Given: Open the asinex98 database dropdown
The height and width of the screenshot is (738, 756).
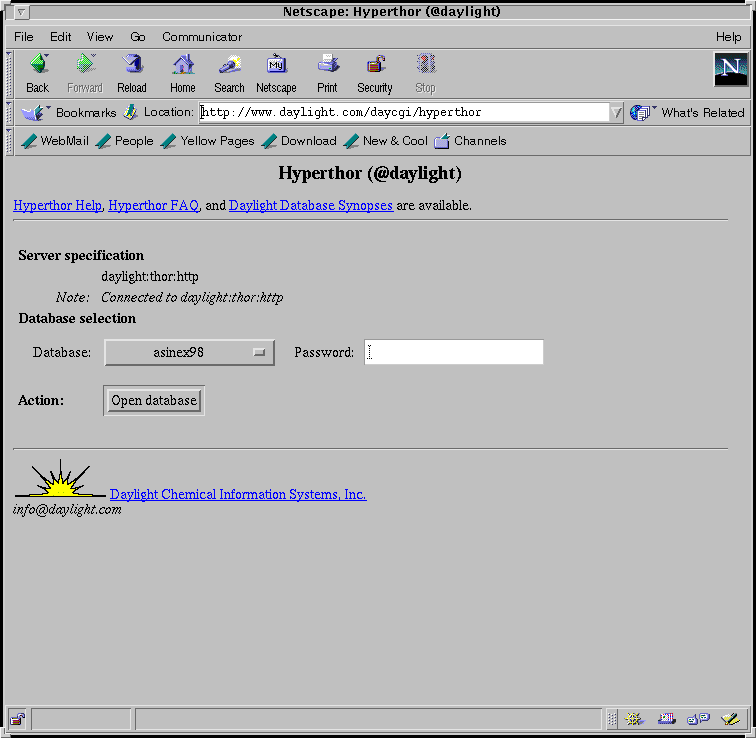Looking at the screenshot, I should coord(189,352).
